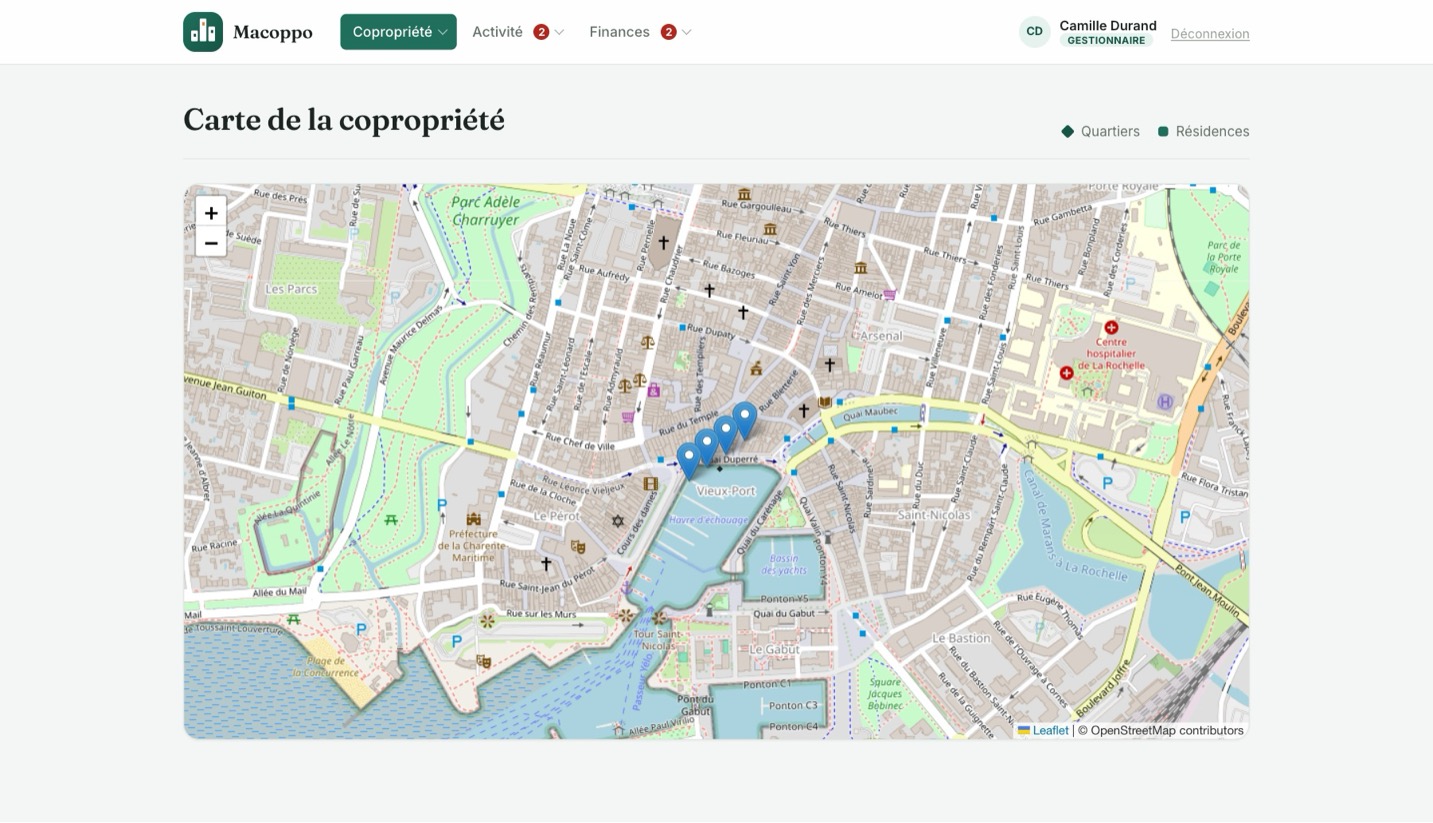The height and width of the screenshot is (823, 1433).
Task: Log out via the Déconnexion link
Action: coord(1210,34)
